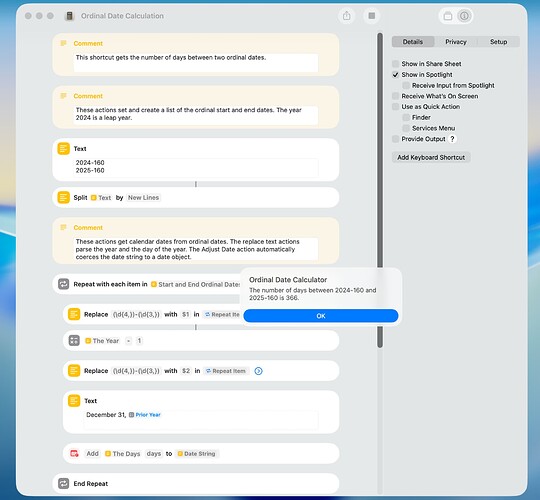Click the shortcut's calculator app icon
The height and width of the screenshot is (500, 540).
(70, 16)
